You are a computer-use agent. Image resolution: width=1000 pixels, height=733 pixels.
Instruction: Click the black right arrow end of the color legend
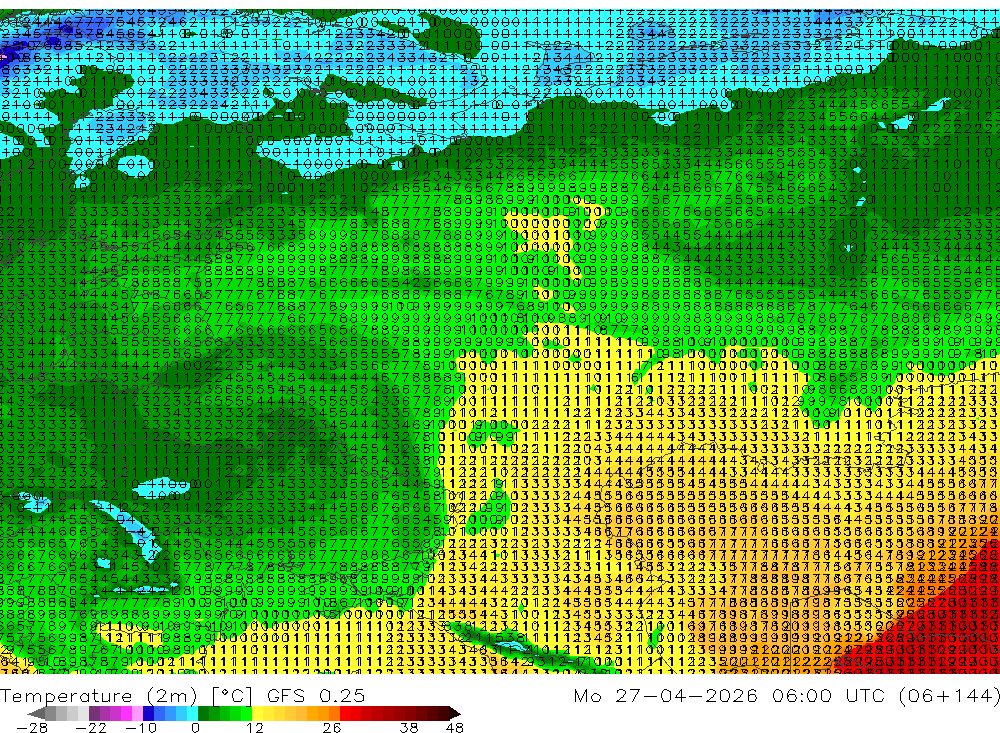pos(455,713)
